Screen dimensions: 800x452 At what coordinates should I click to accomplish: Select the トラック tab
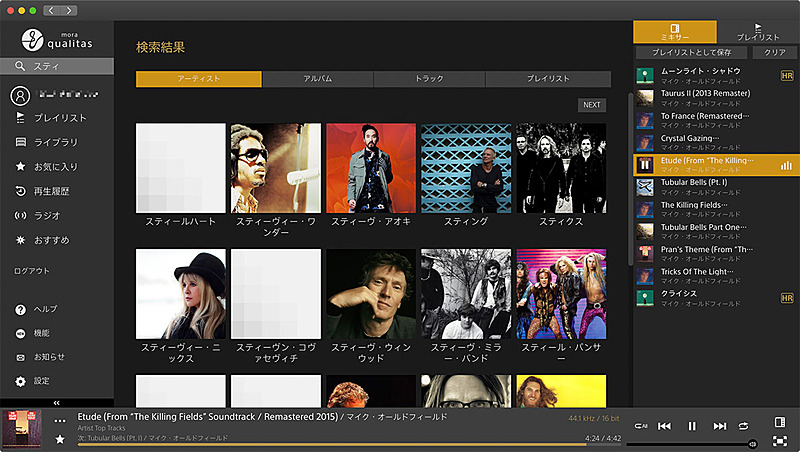coord(429,79)
